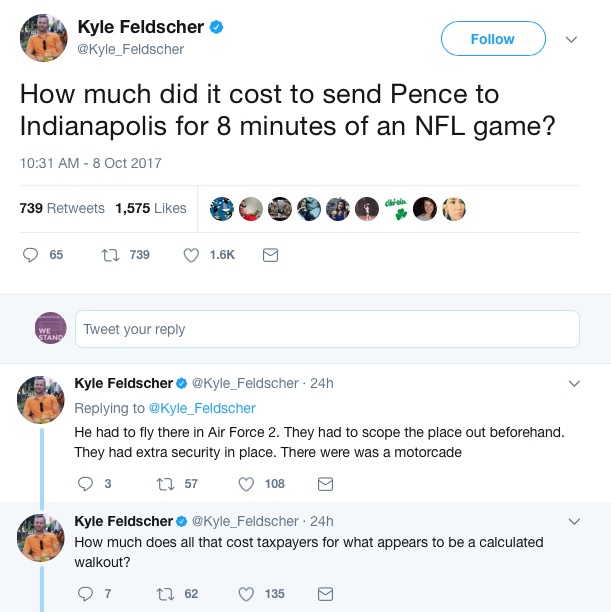Like the Air Force 2 reply

pos(246,484)
